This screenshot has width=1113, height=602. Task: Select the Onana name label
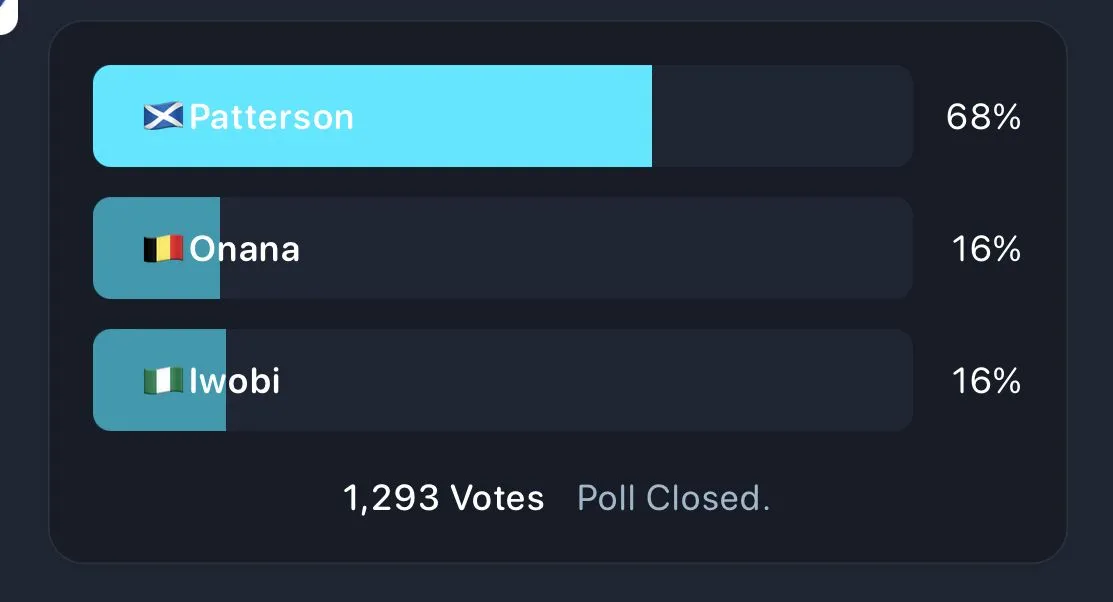[245, 249]
